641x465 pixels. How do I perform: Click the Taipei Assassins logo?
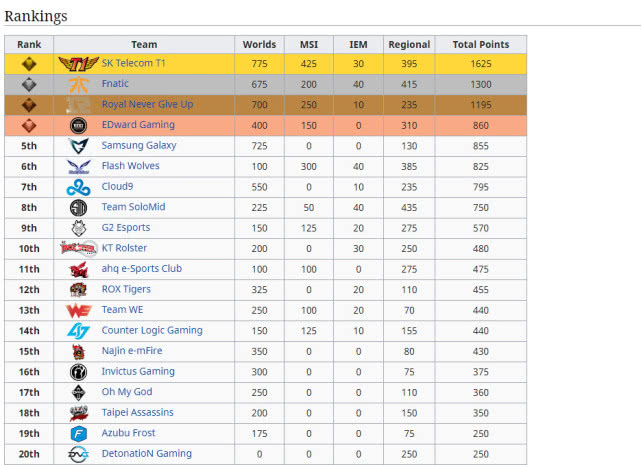[x=78, y=413]
